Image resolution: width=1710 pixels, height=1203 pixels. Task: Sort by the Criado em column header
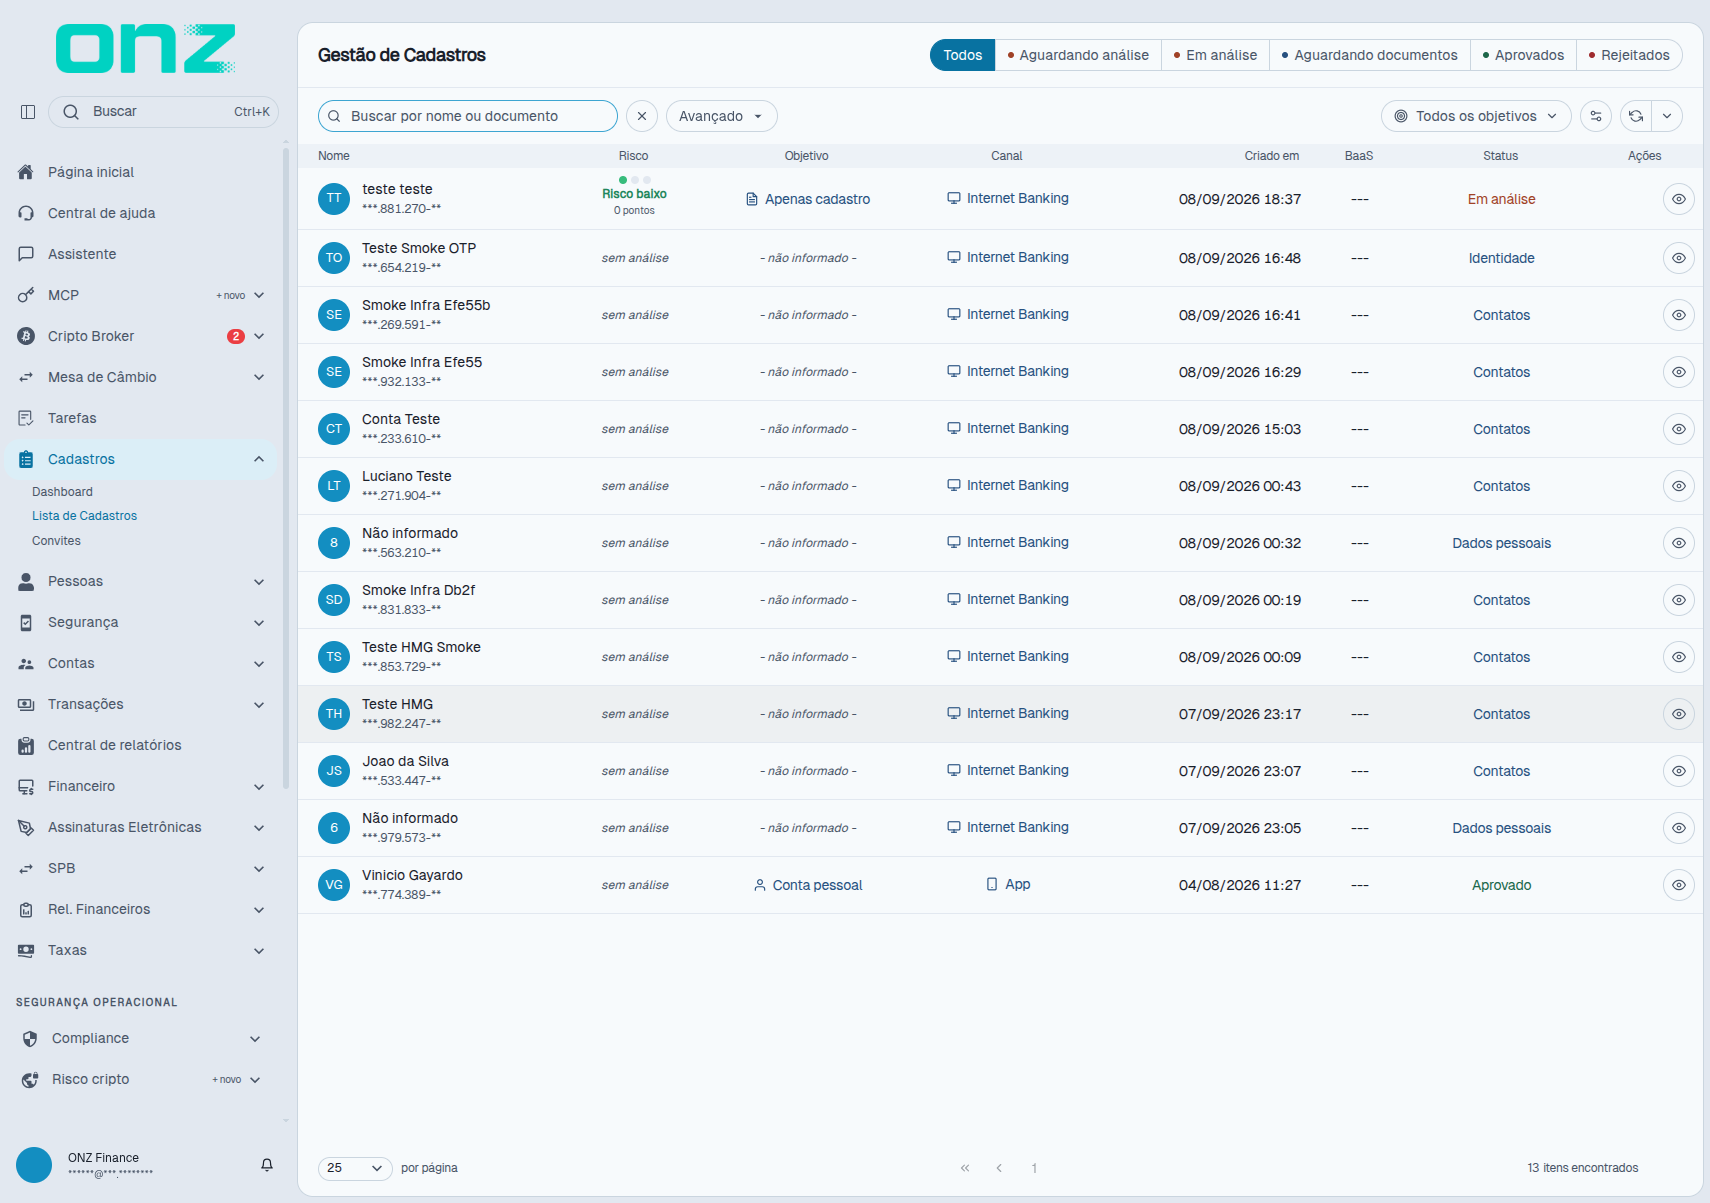[x=1271, y=156]
